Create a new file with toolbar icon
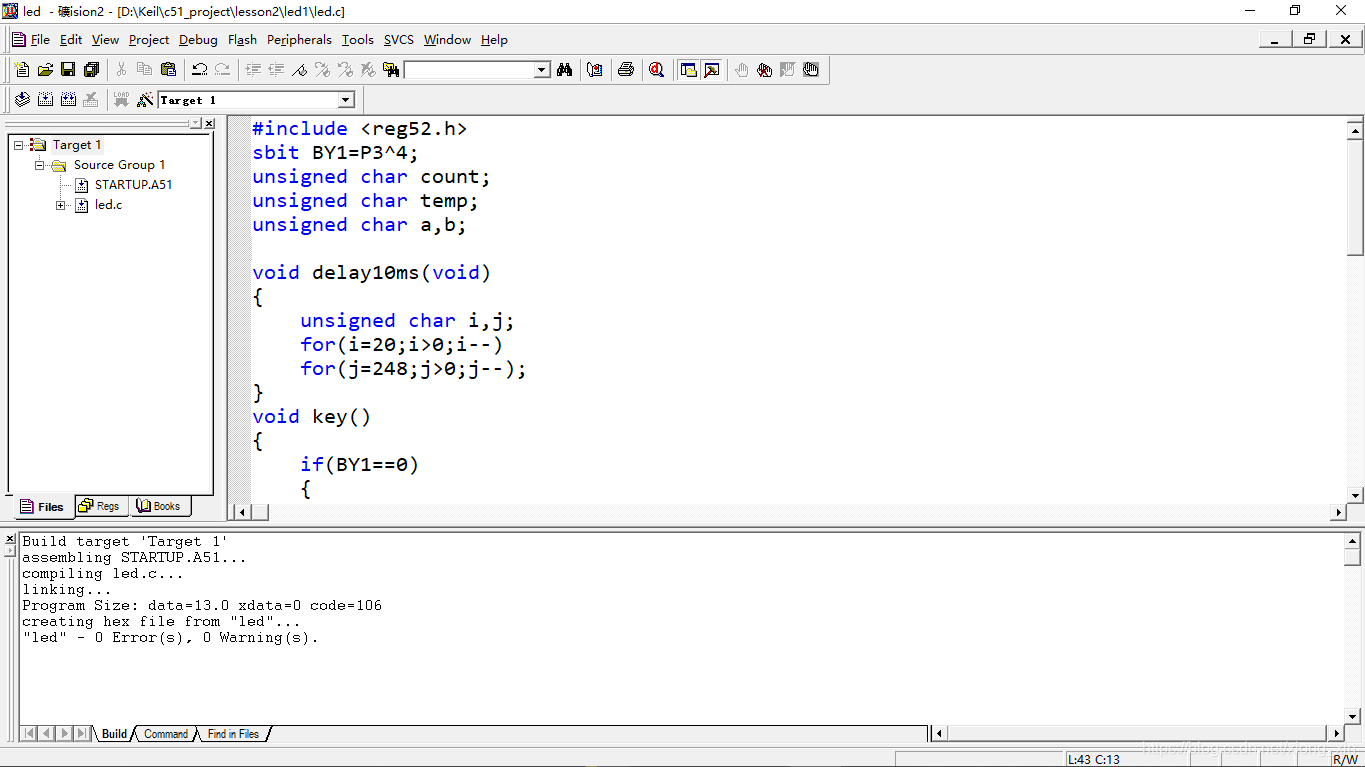This screenshot has width=1365, height=767. pos(22,70)
